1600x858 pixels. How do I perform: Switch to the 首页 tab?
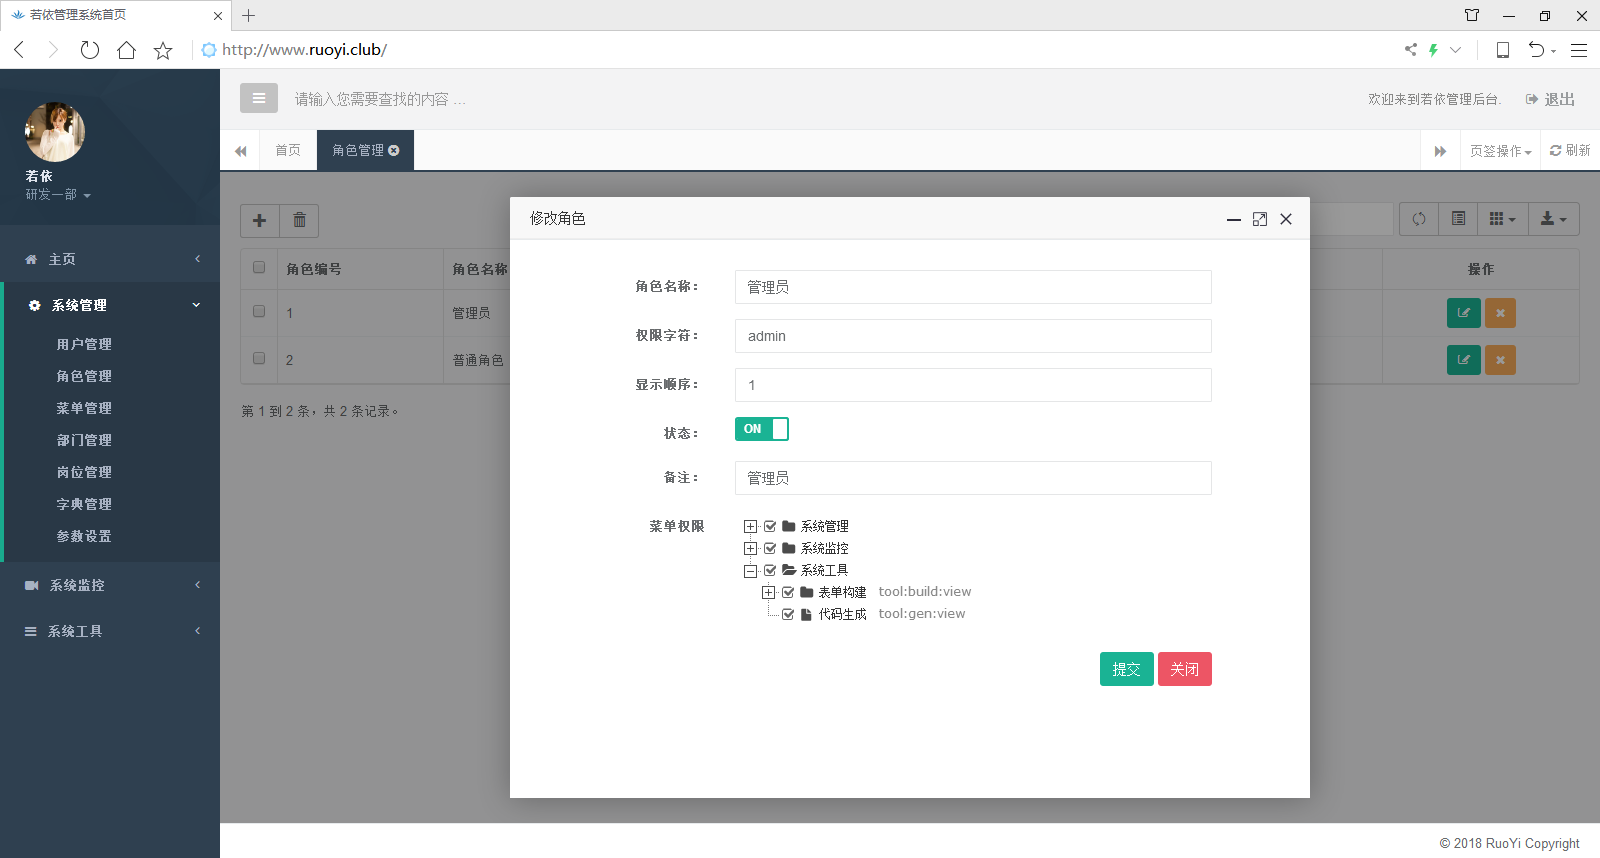point(288,150)
